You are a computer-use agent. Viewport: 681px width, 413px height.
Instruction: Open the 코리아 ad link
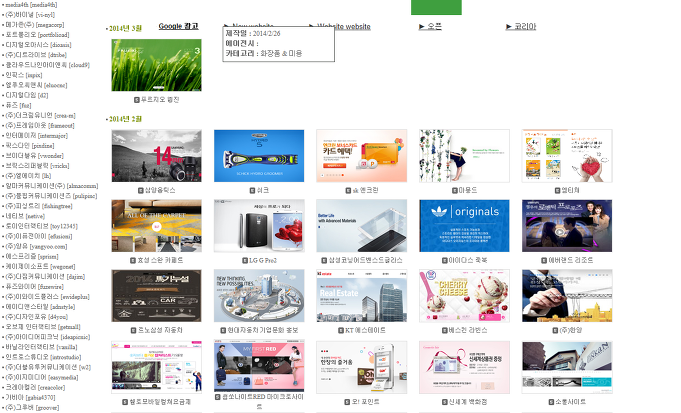coord(521,26)
